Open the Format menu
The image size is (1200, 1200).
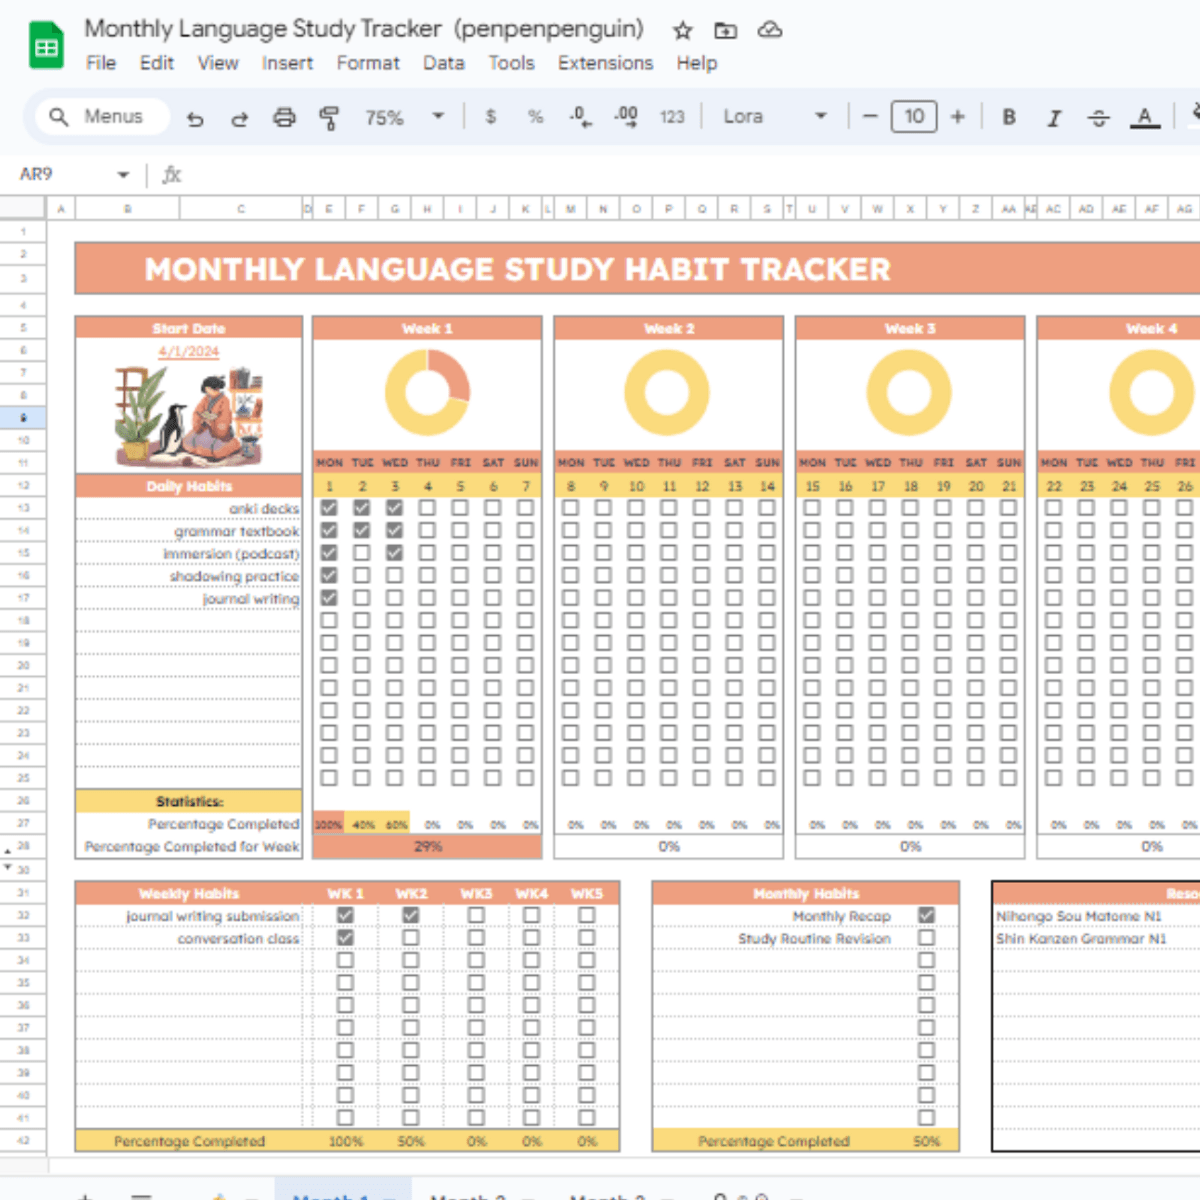click(367, 63)
